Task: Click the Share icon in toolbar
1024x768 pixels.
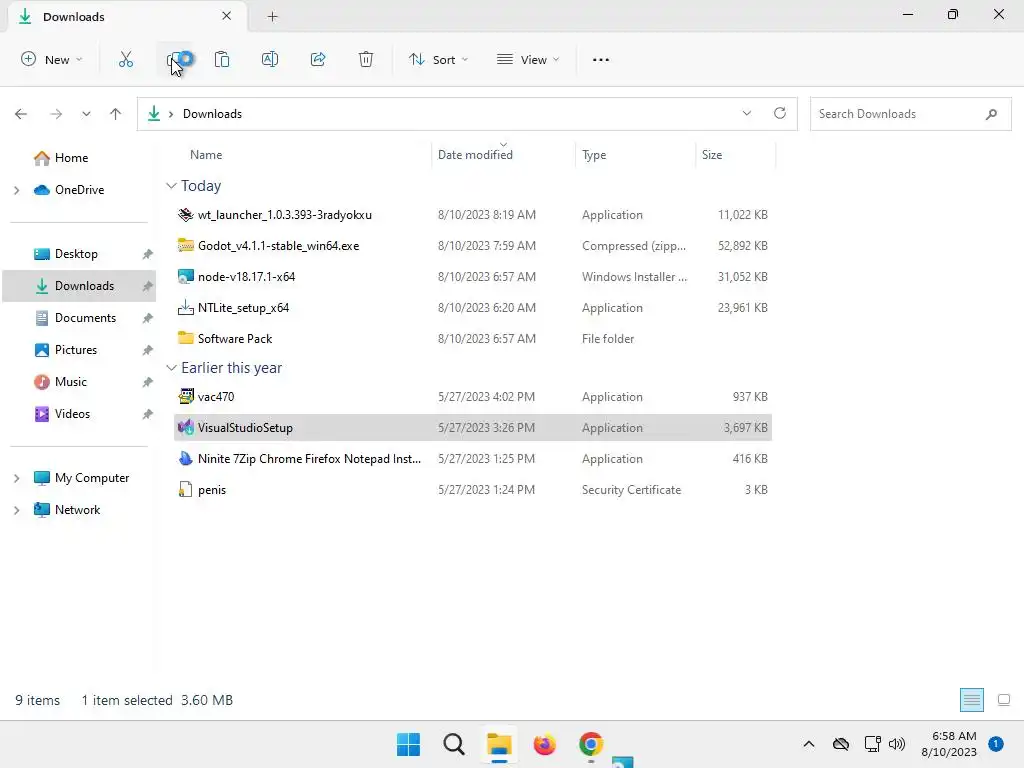Action: (x=318, y=59)
